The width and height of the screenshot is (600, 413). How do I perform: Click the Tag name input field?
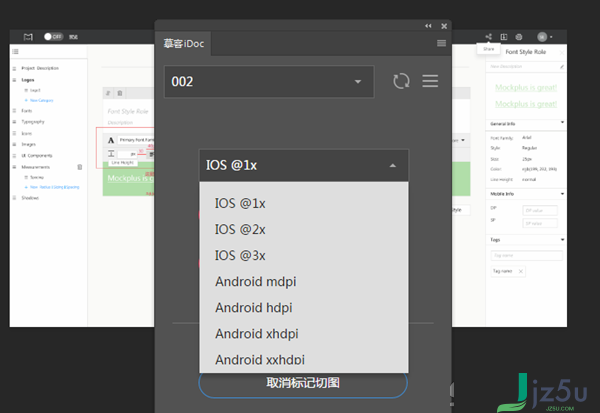[527, 255]
